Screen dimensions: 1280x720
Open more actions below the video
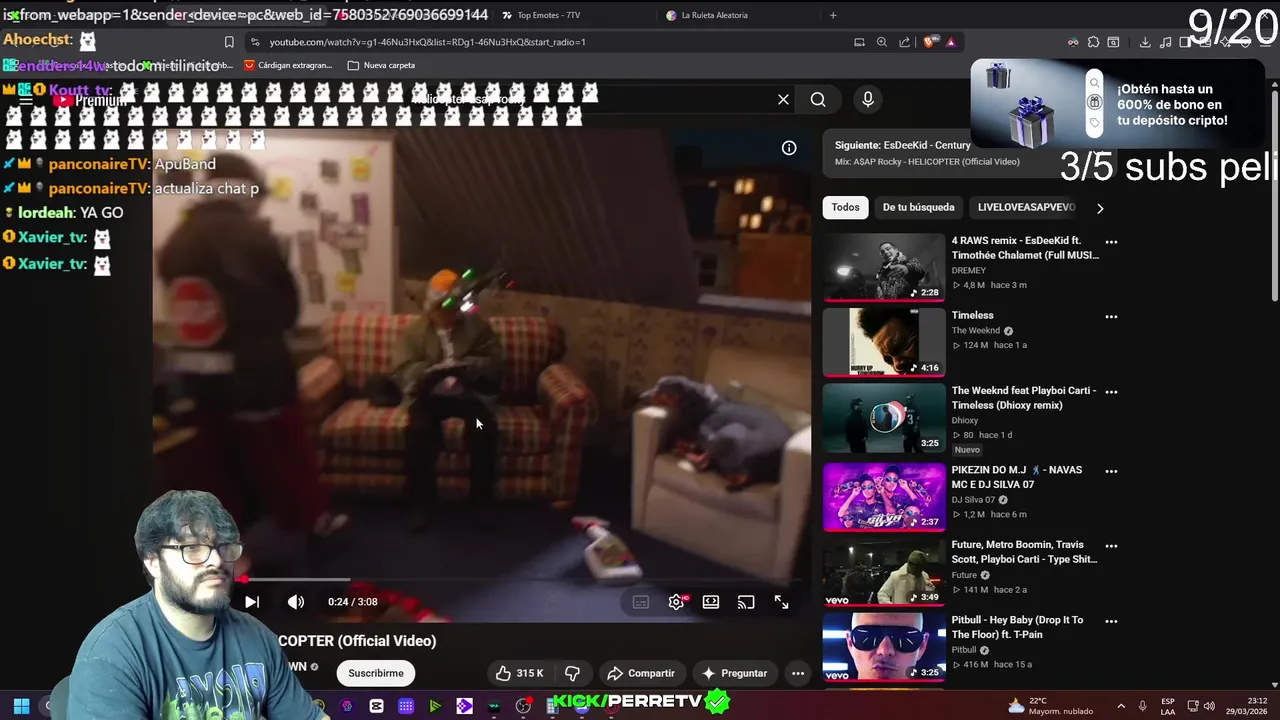[798, 673]
